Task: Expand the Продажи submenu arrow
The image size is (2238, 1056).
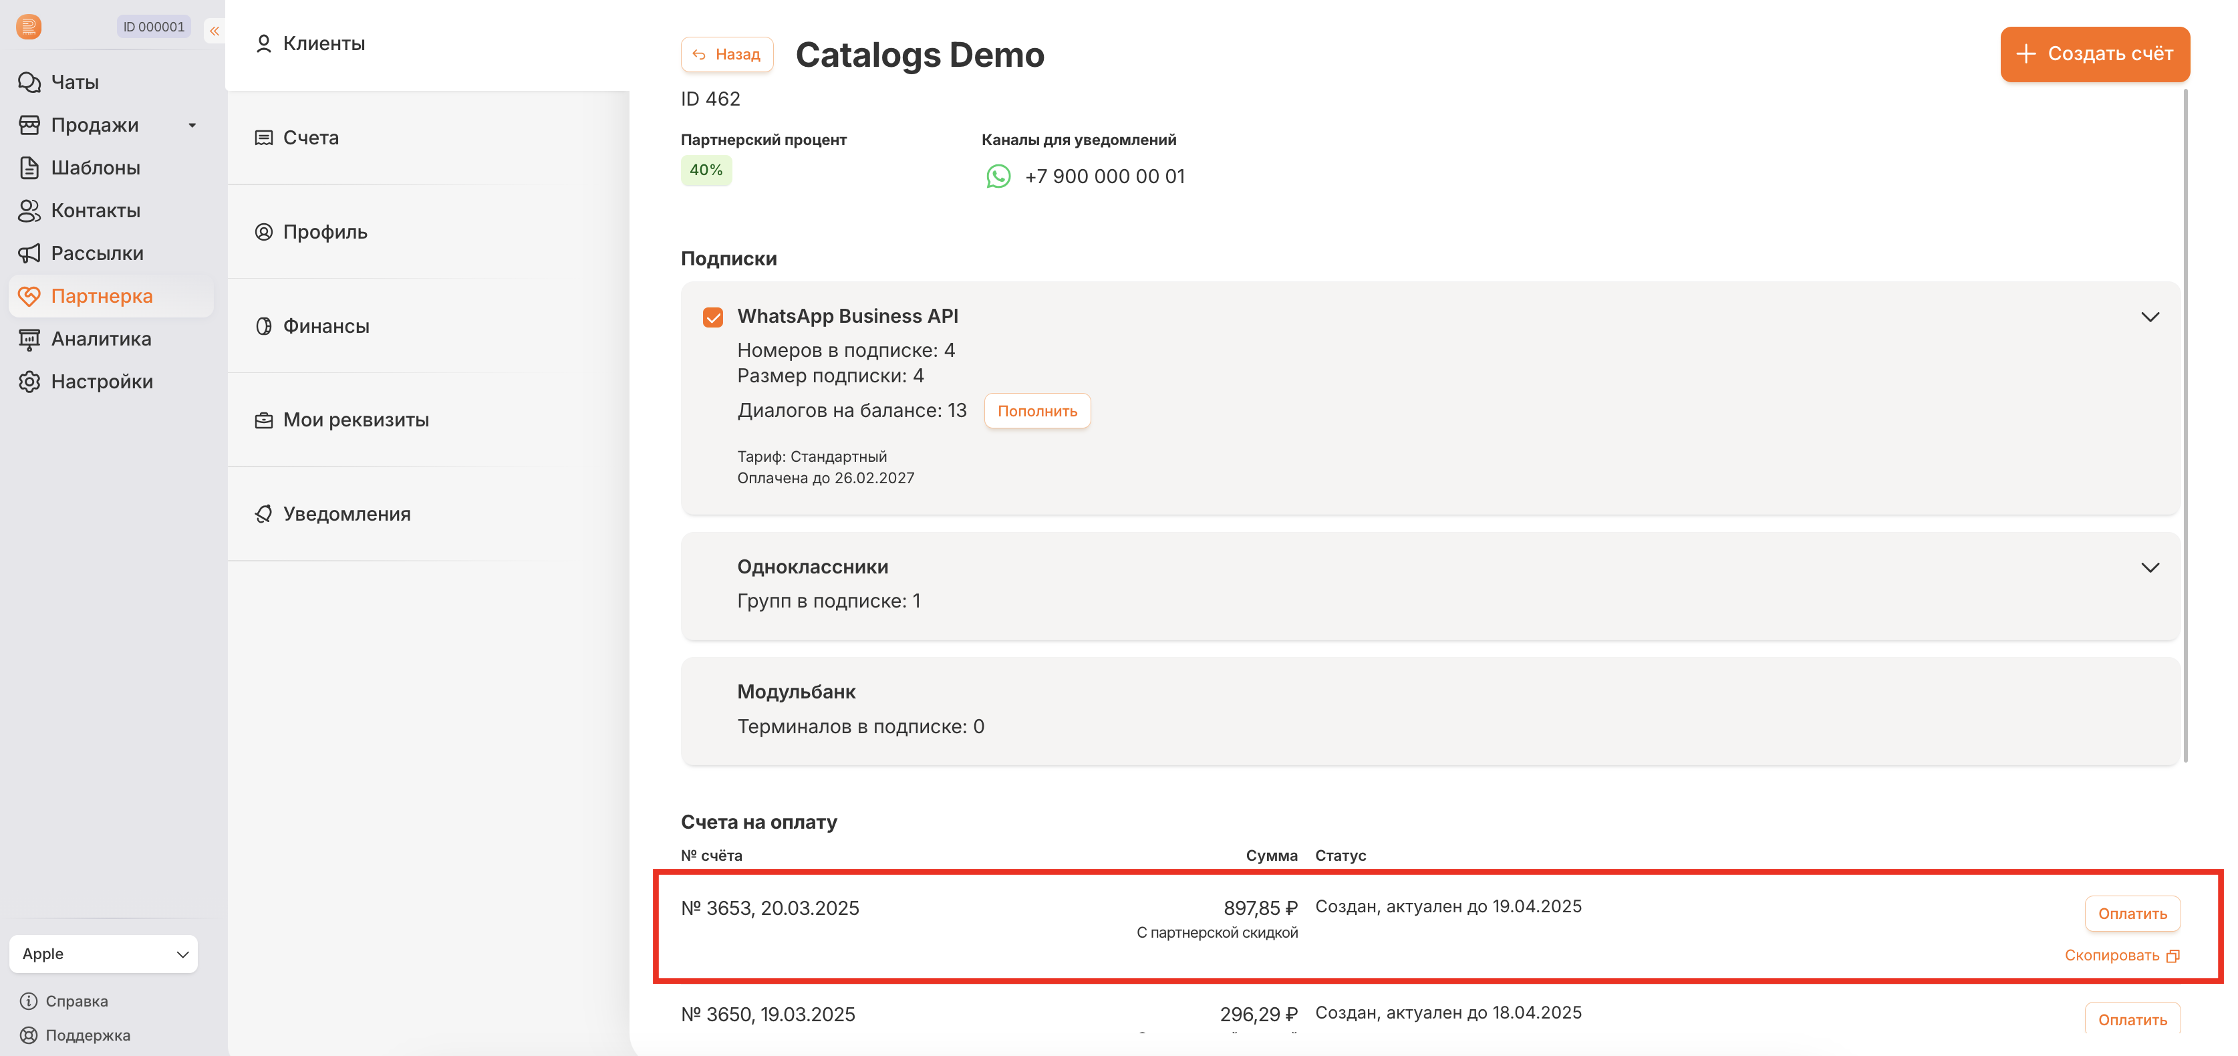Action: [x=192, y=126]
